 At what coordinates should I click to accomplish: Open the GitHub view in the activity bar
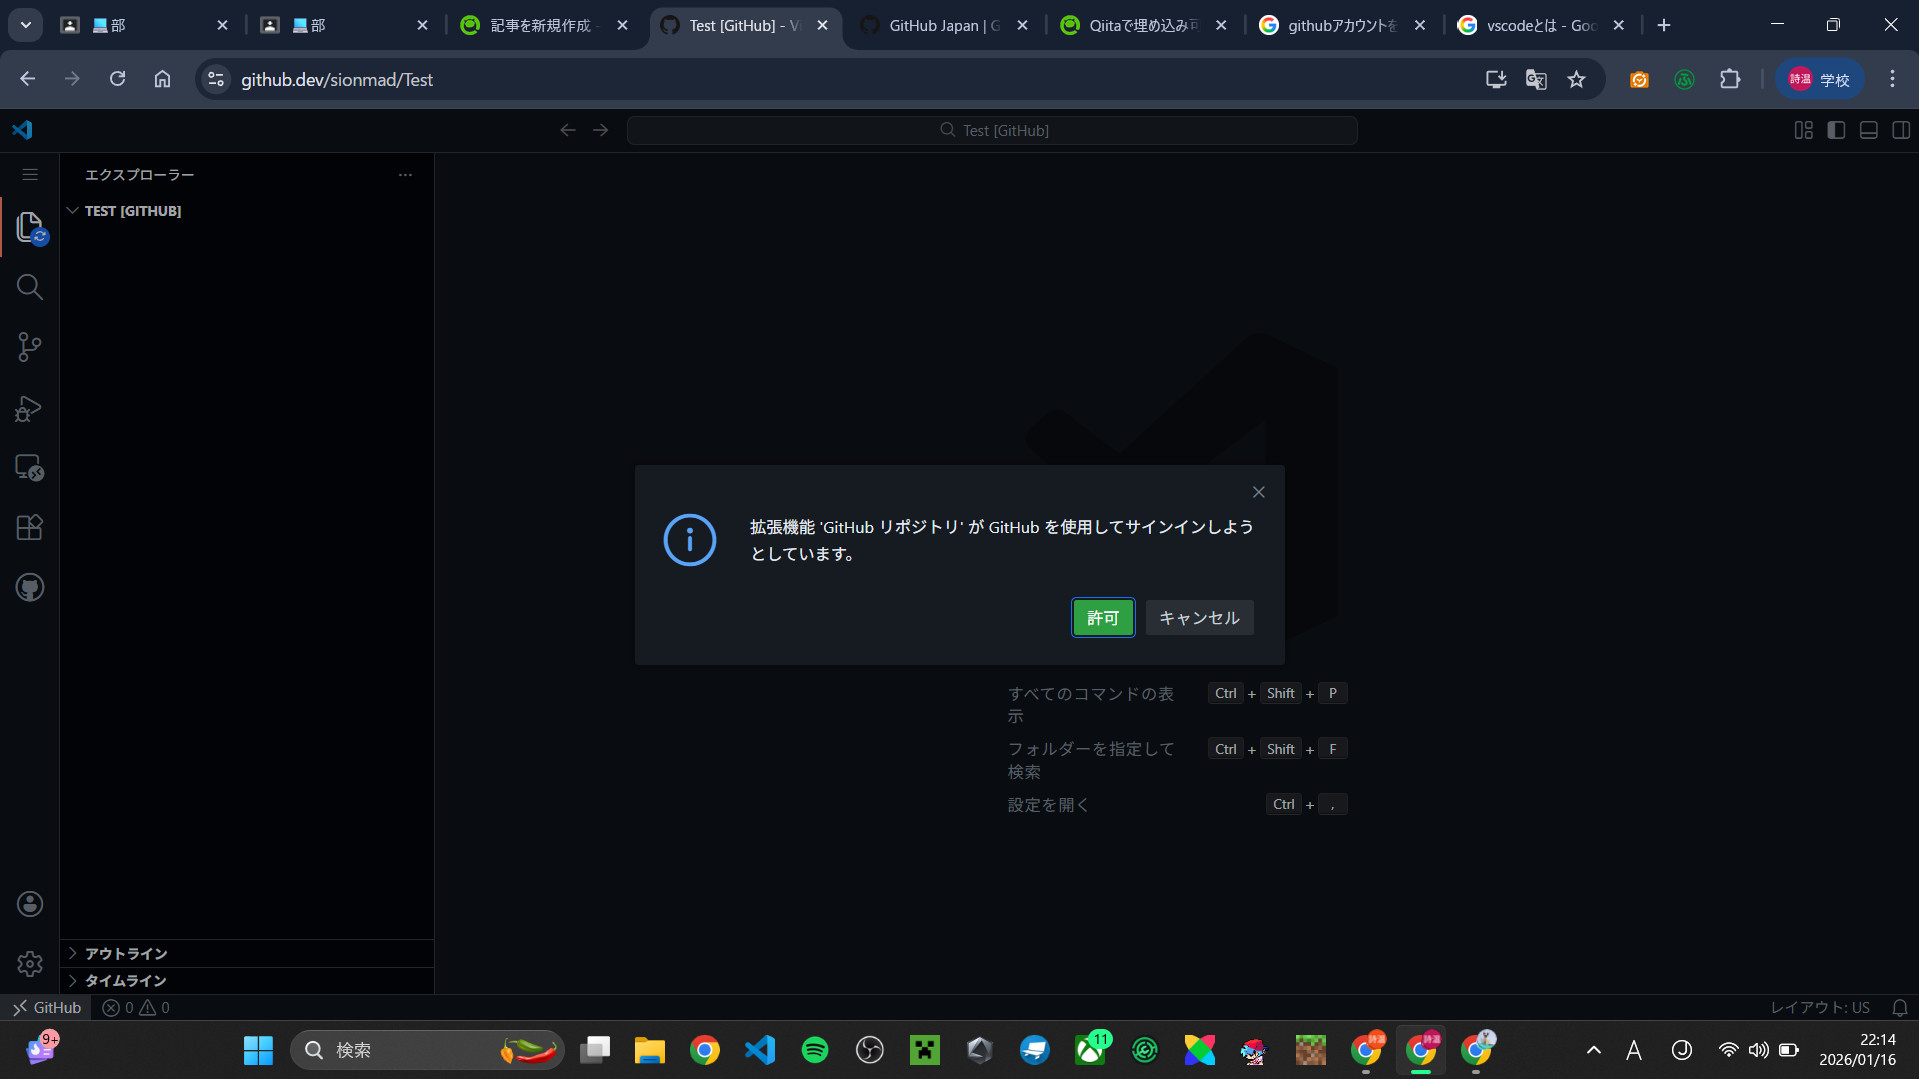tap(29, 587)
